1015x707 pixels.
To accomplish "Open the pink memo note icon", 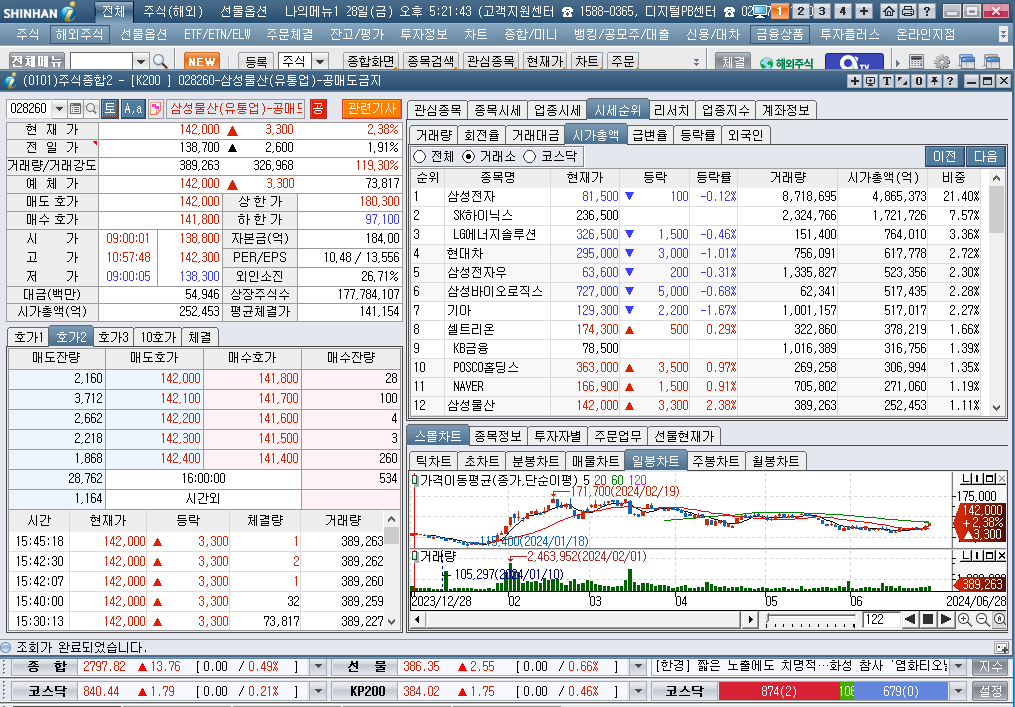I will 155,108.
